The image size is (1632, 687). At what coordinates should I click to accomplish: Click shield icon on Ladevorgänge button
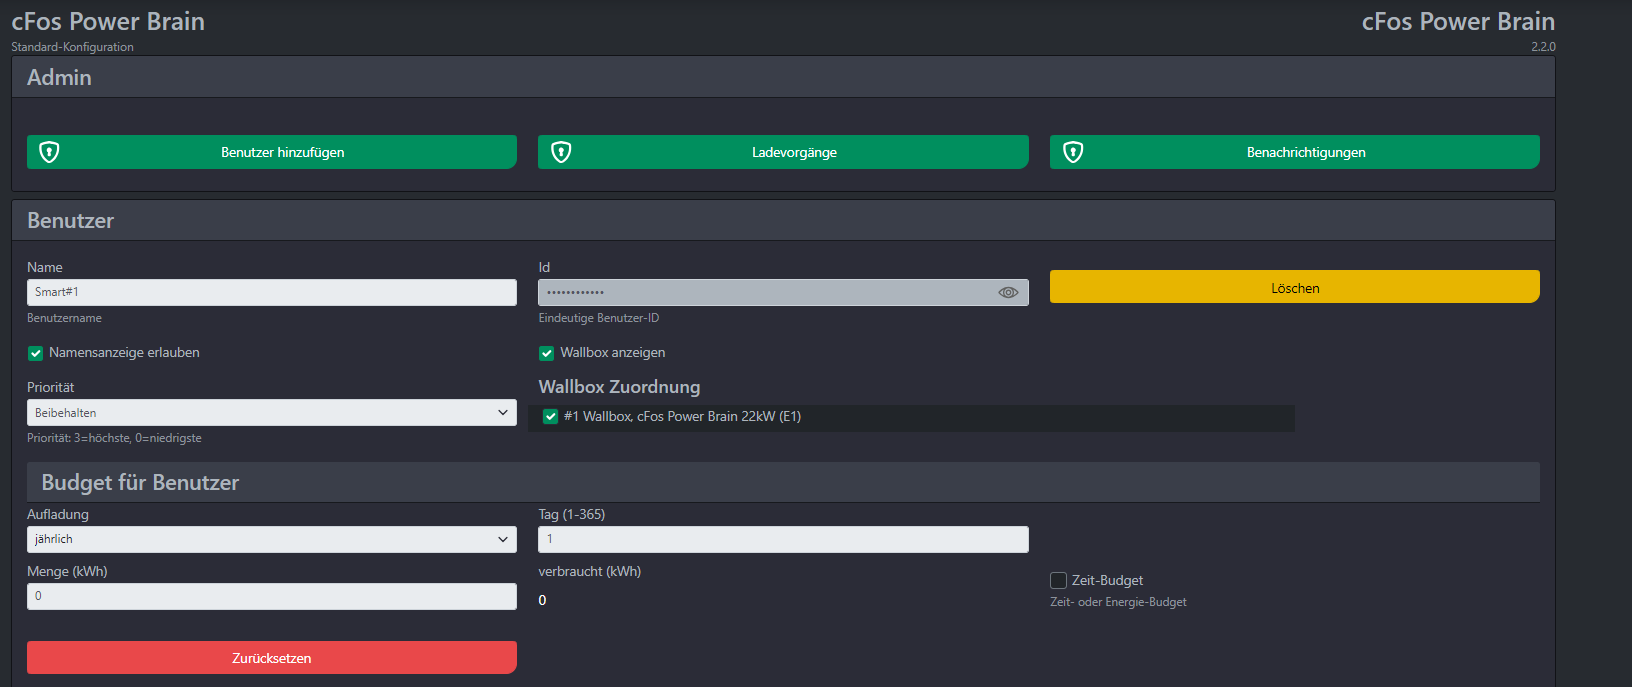click(561, 152)
